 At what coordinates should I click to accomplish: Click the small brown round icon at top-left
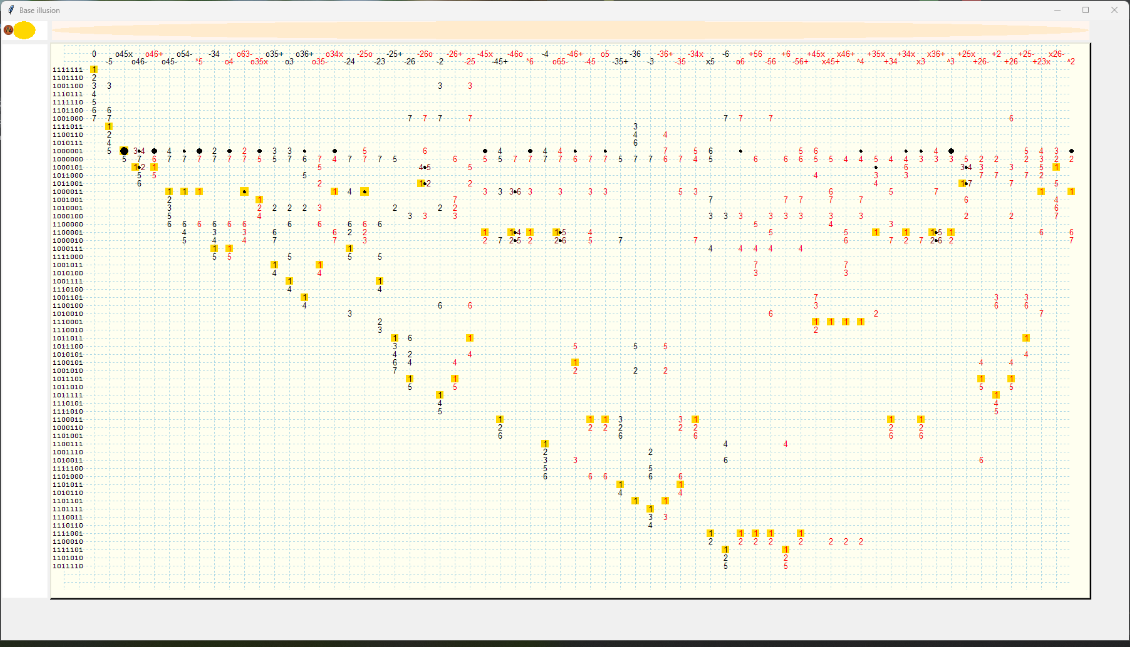coord(8,31)
